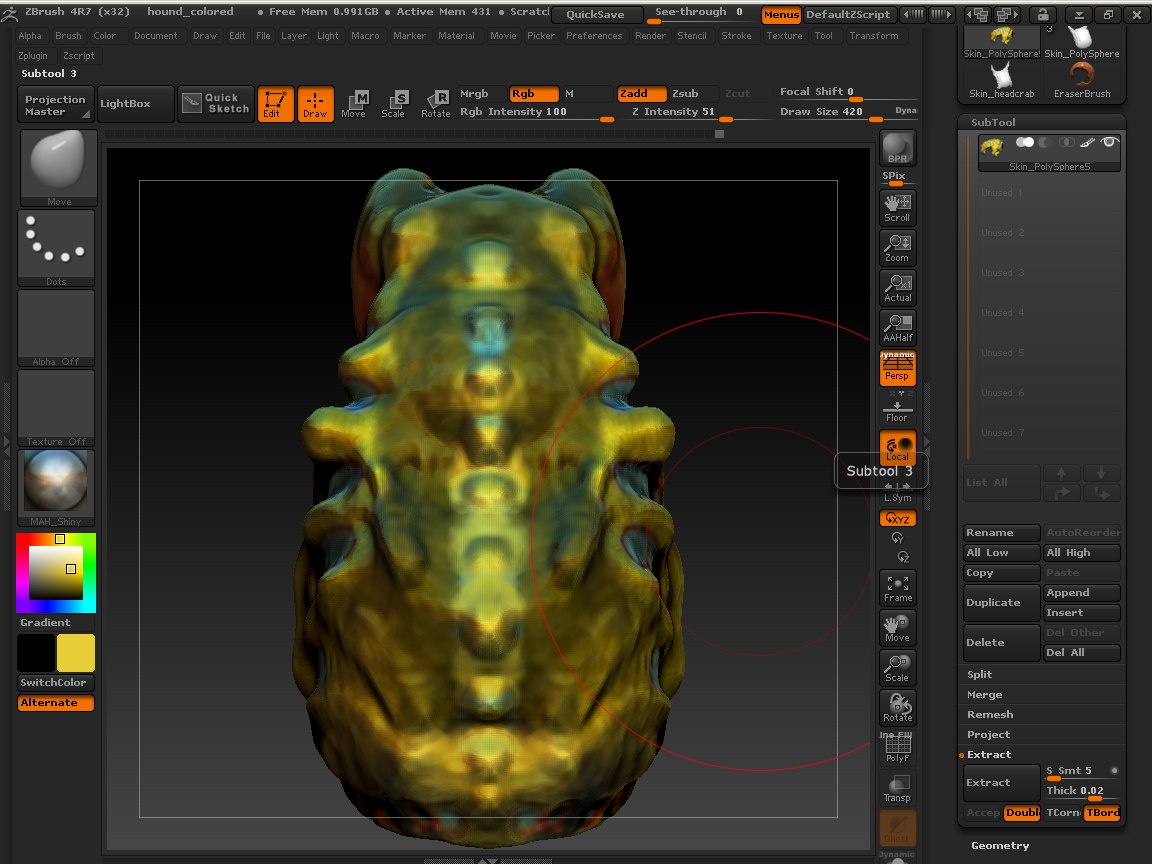
Task: Open the Preferences menu
Action: [x=594, y=36]
